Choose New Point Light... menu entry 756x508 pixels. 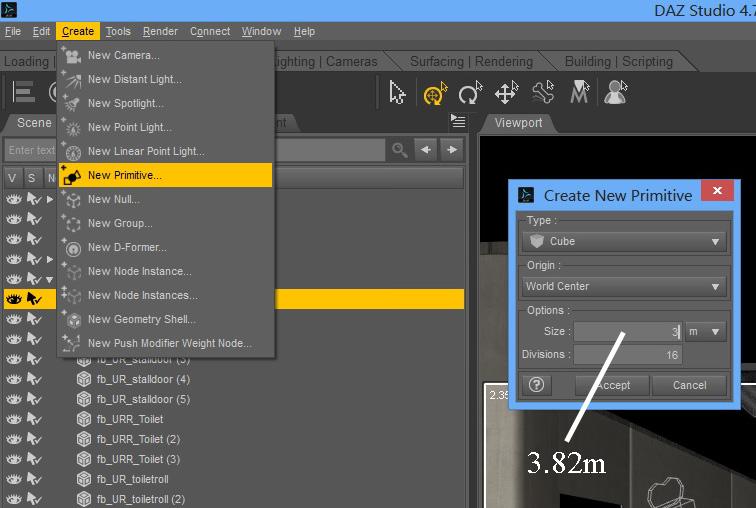[165, 127]
